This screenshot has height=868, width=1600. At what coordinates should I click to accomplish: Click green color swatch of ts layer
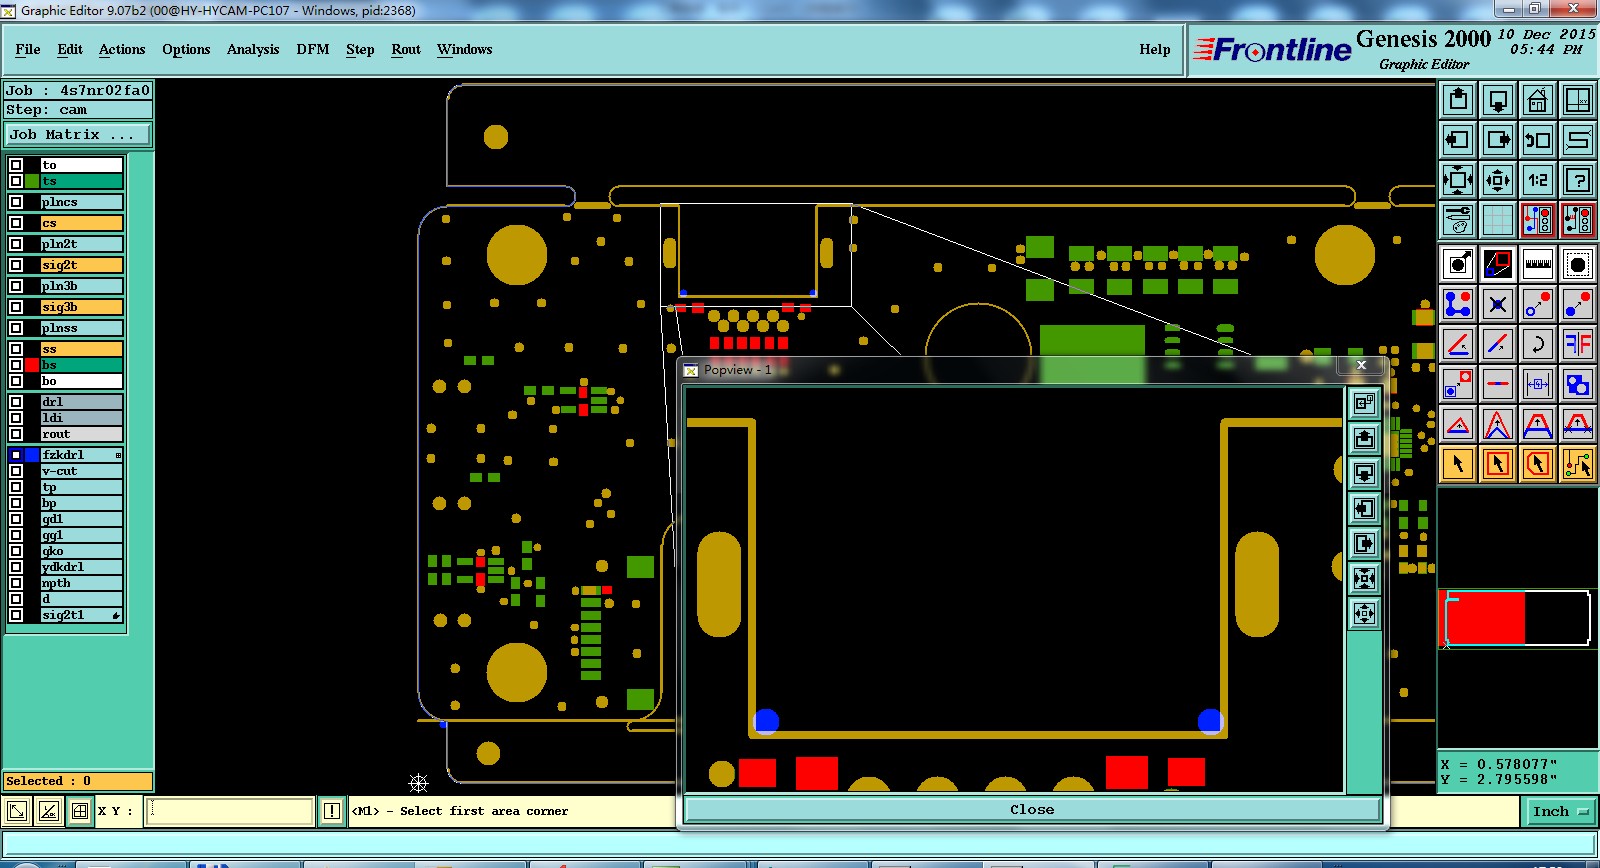pos(32,181)
